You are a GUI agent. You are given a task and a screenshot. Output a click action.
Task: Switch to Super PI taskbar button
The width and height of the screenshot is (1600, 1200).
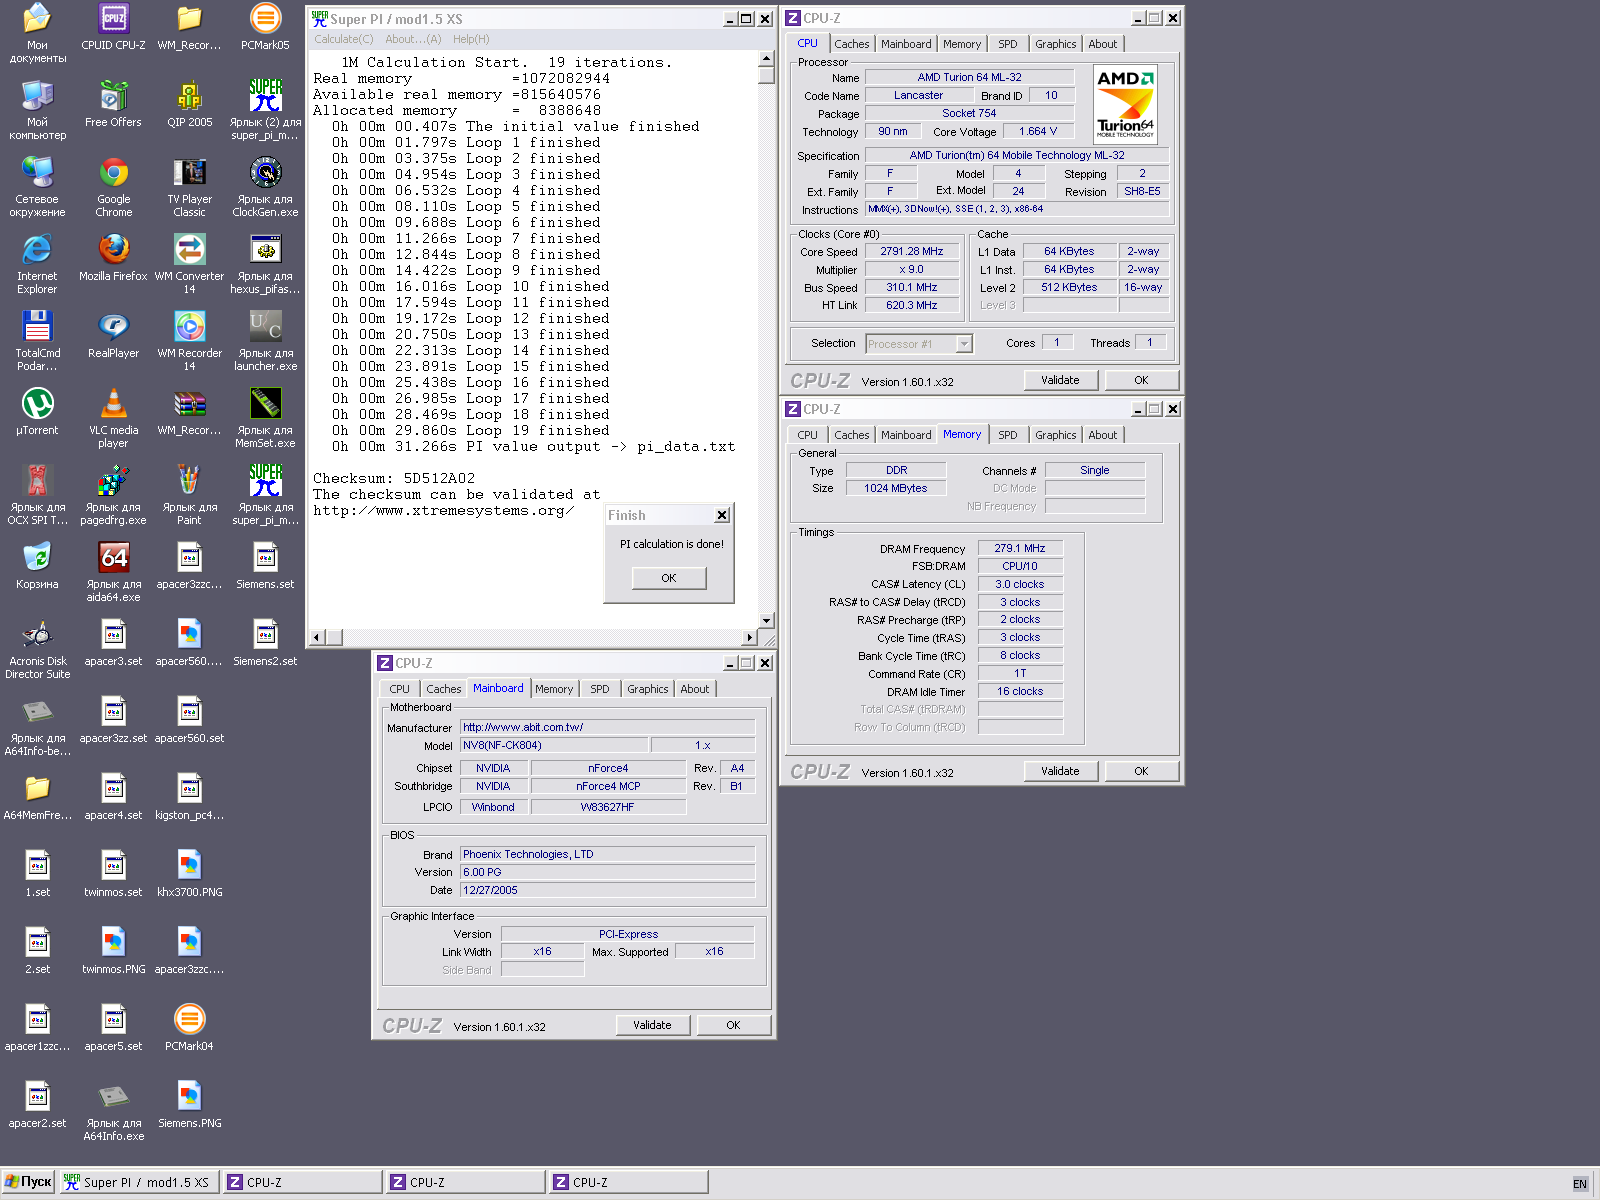pyautogui.click(x=138, y=1182)
